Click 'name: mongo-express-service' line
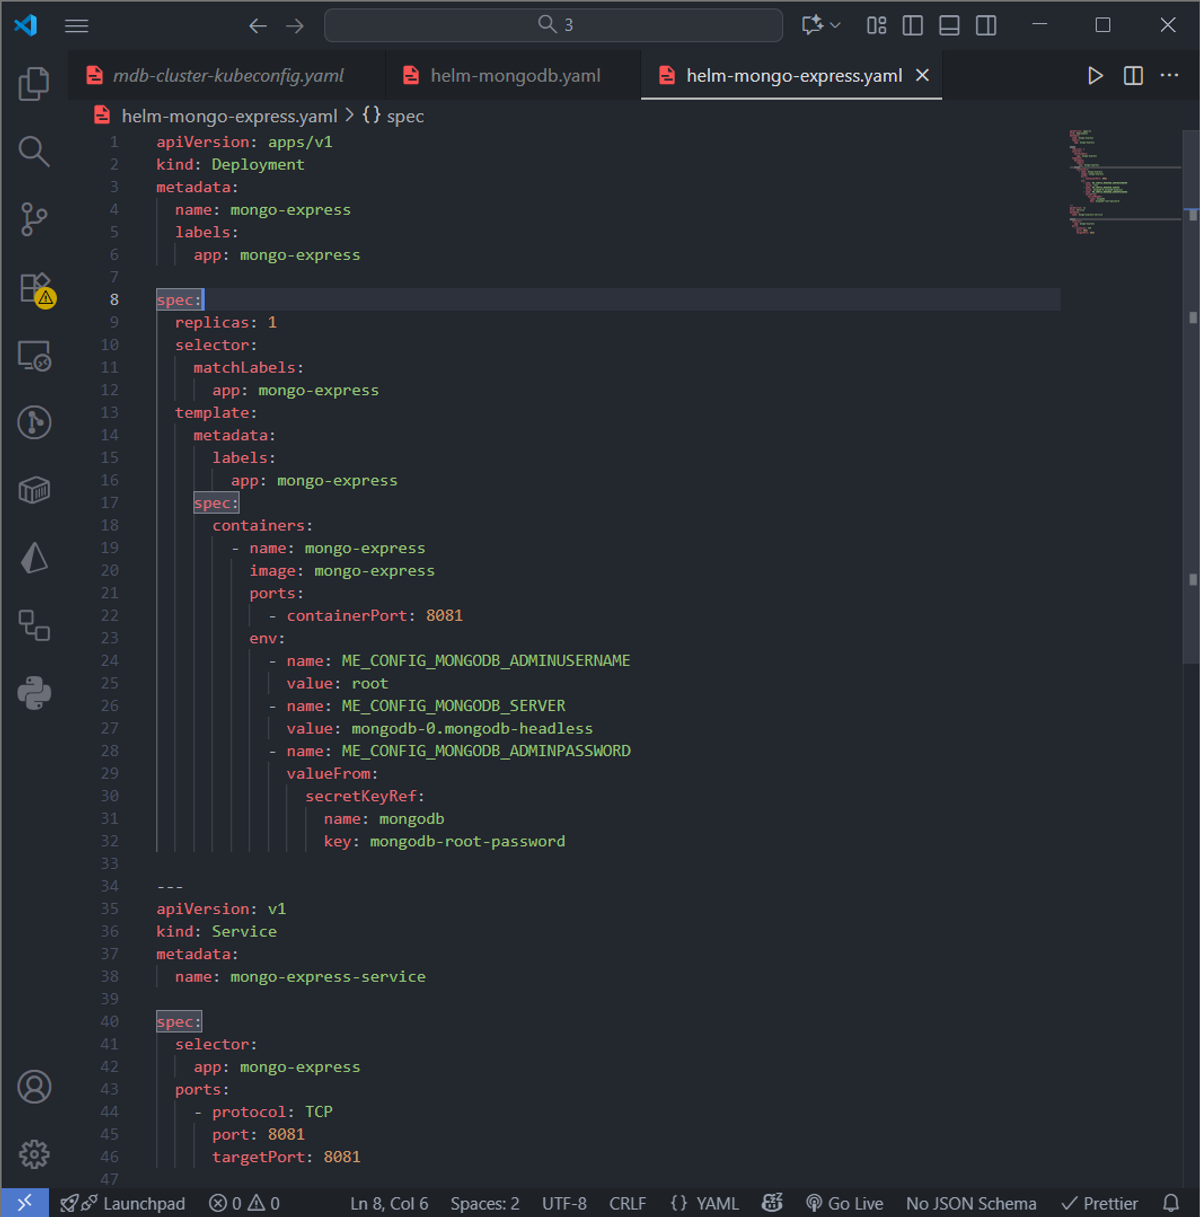Screen dimensions: 1200x1217 click(x=300, y=976)
